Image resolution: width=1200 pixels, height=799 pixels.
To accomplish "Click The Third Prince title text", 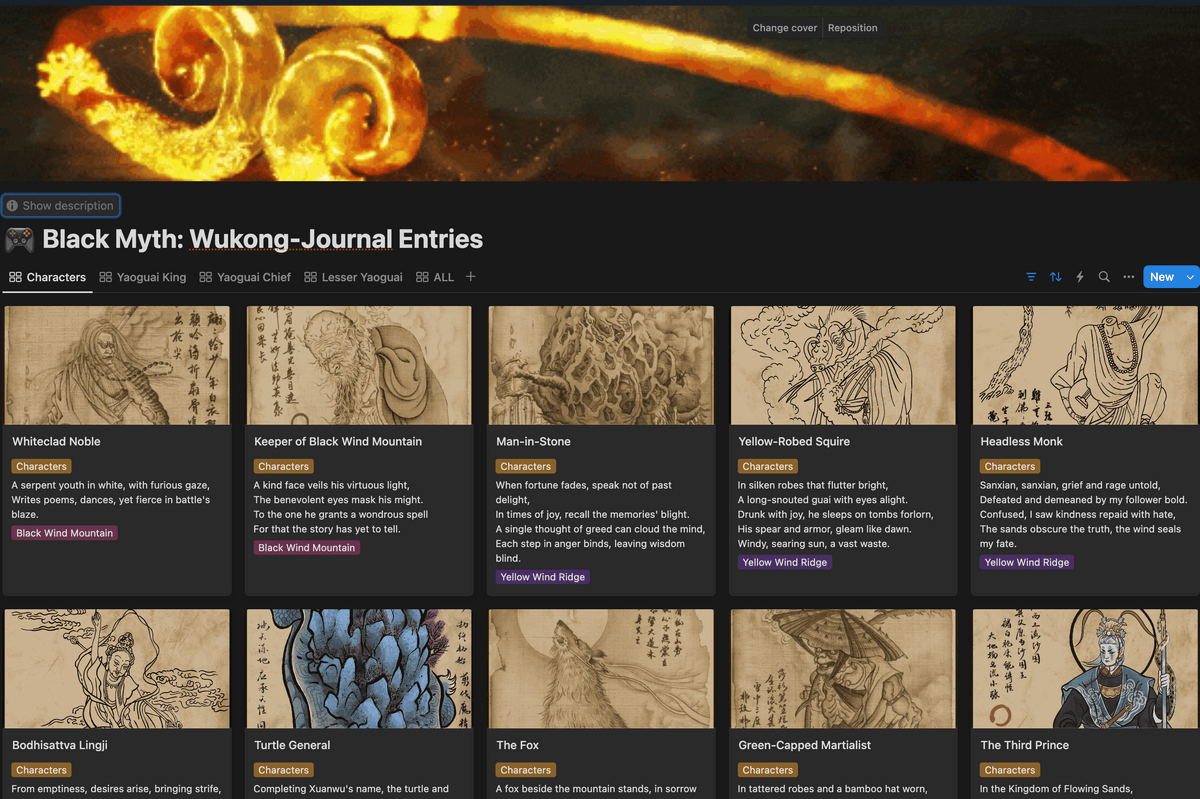I will [1025, 745].
